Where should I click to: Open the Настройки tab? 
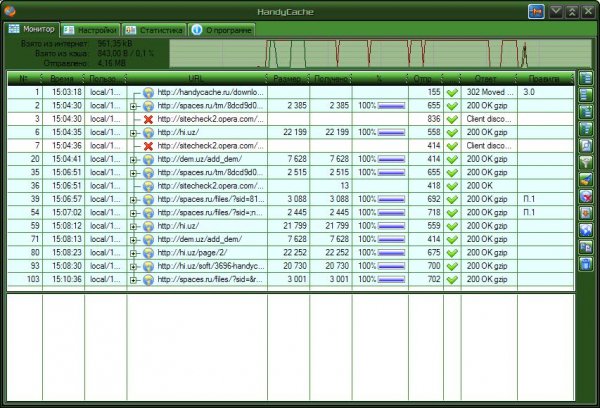click(x=91, y=30)
